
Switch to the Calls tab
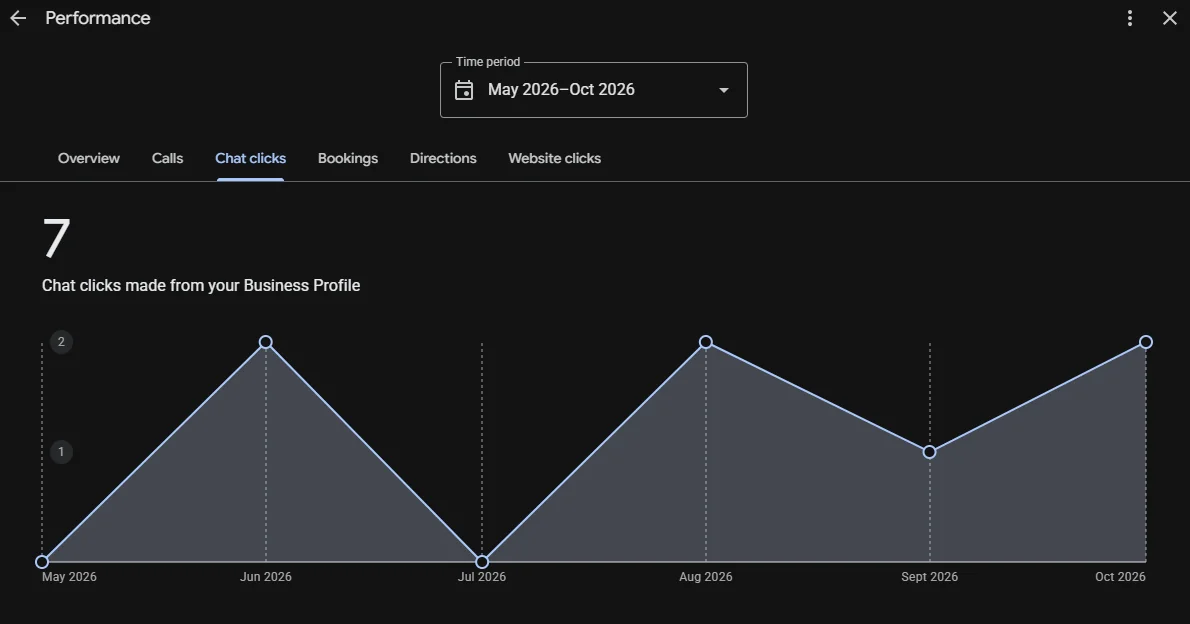pos(167,158)
